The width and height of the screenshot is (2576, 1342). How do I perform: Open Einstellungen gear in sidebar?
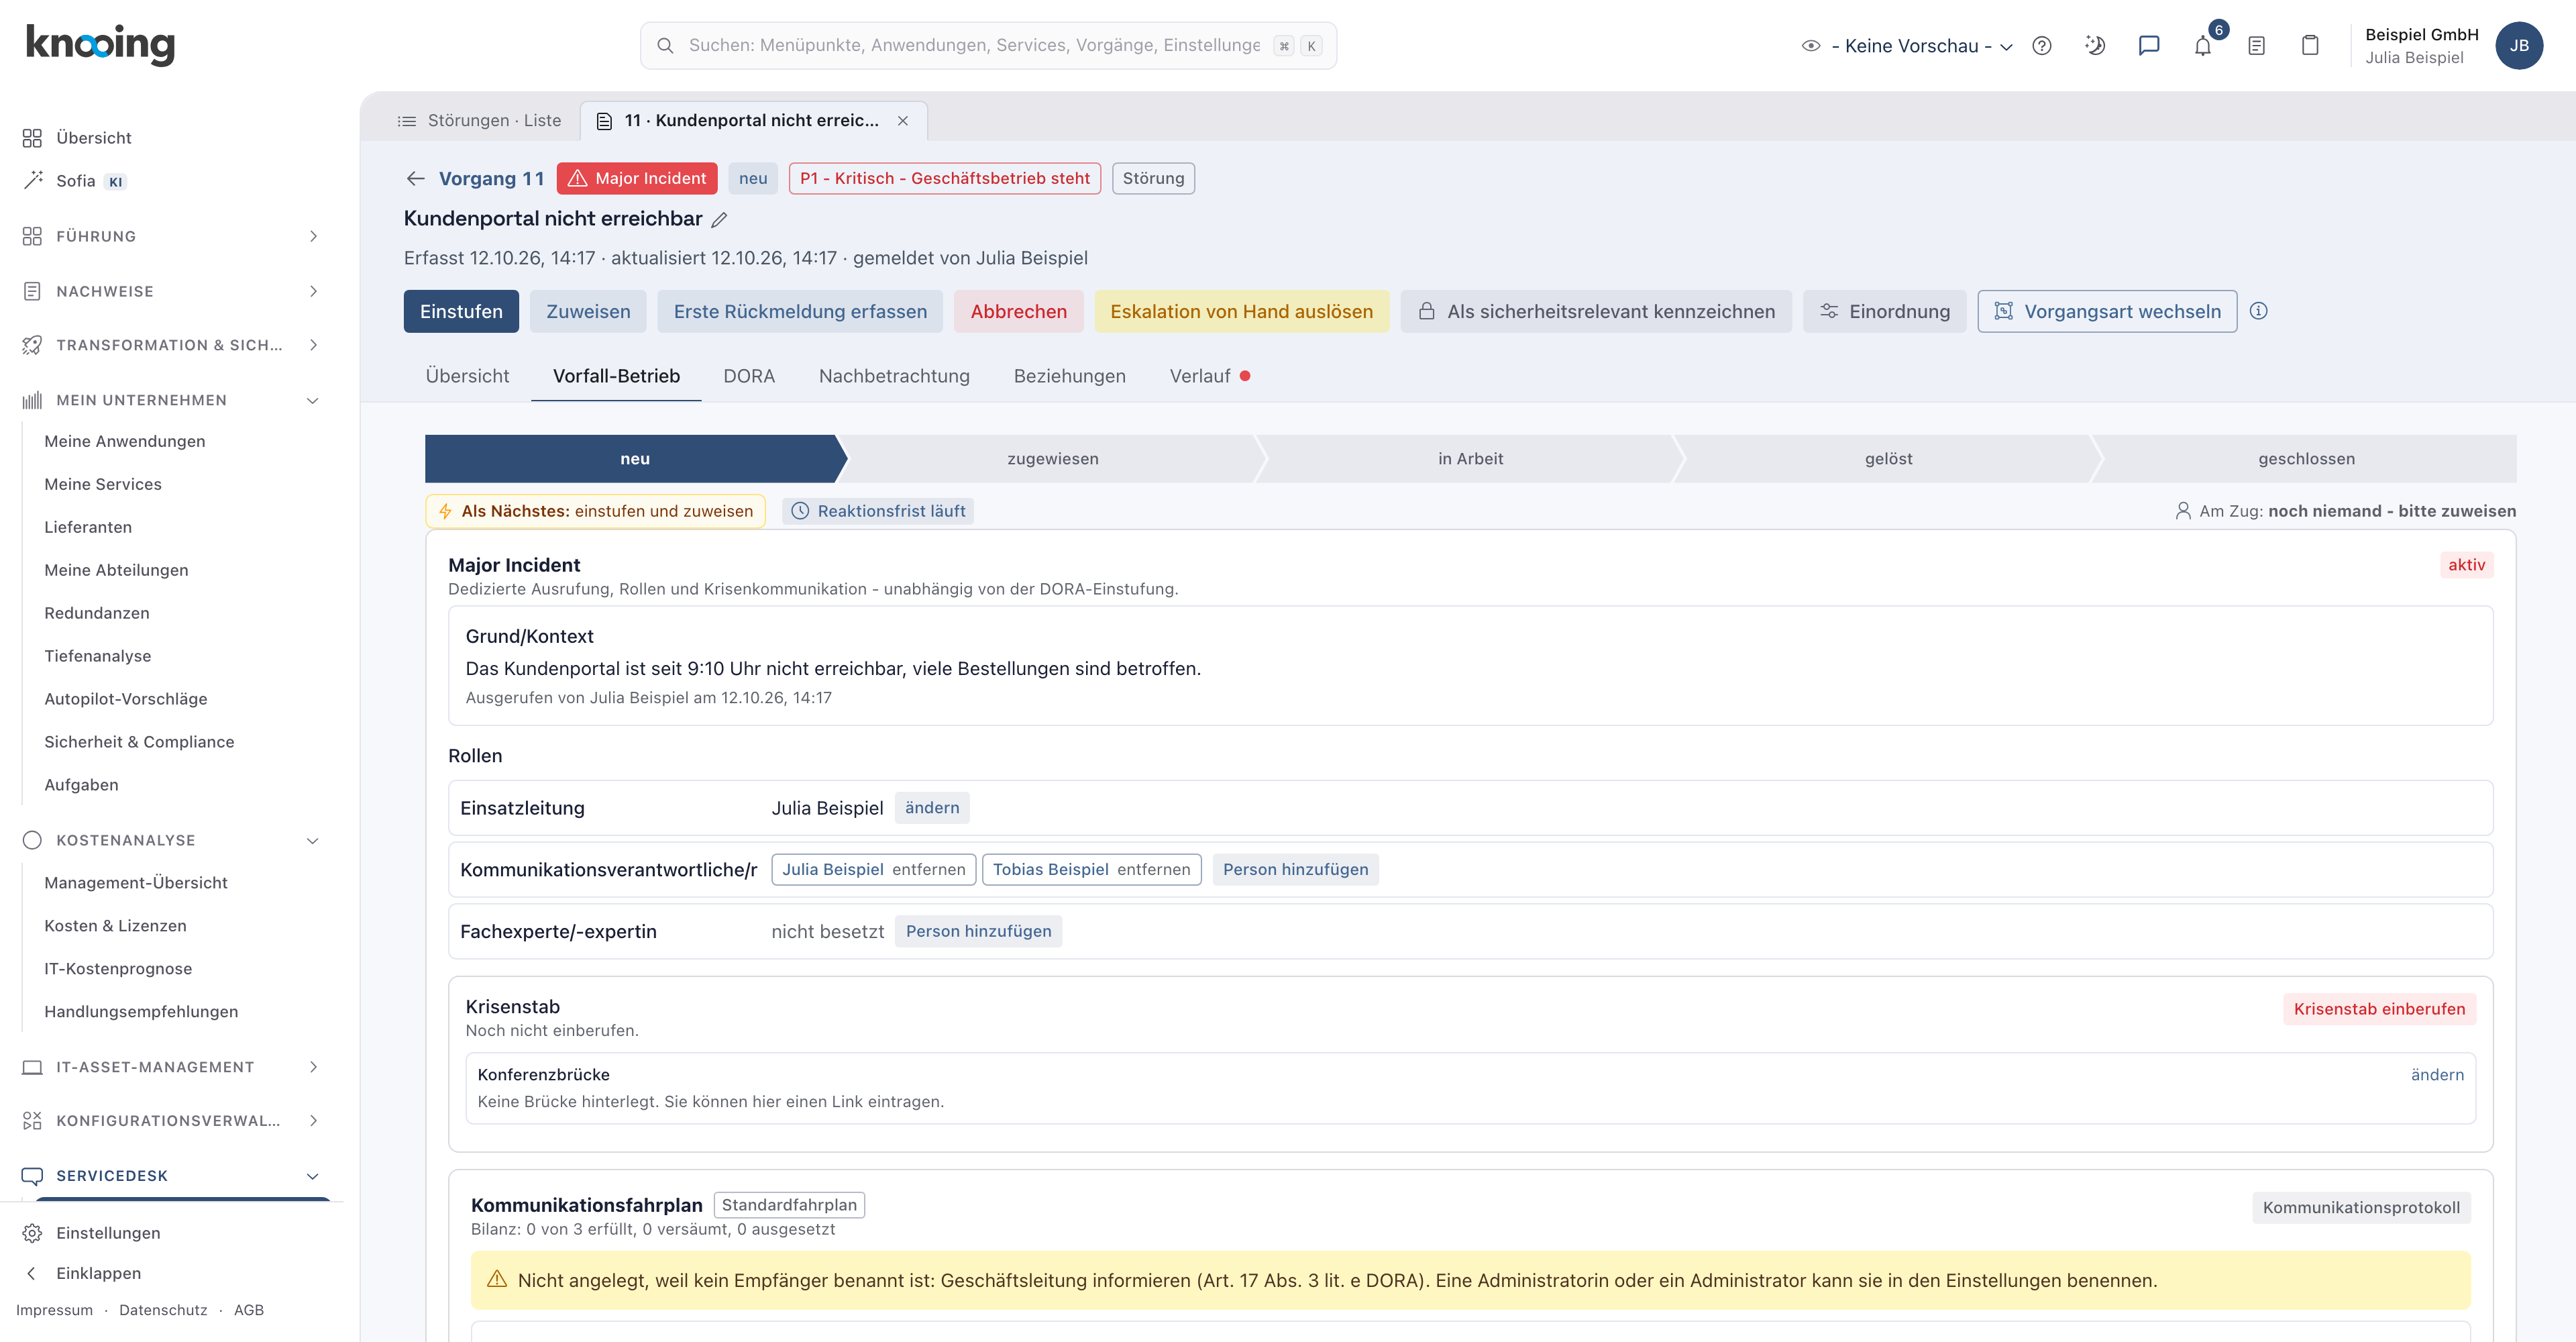tap(108, 1233)
